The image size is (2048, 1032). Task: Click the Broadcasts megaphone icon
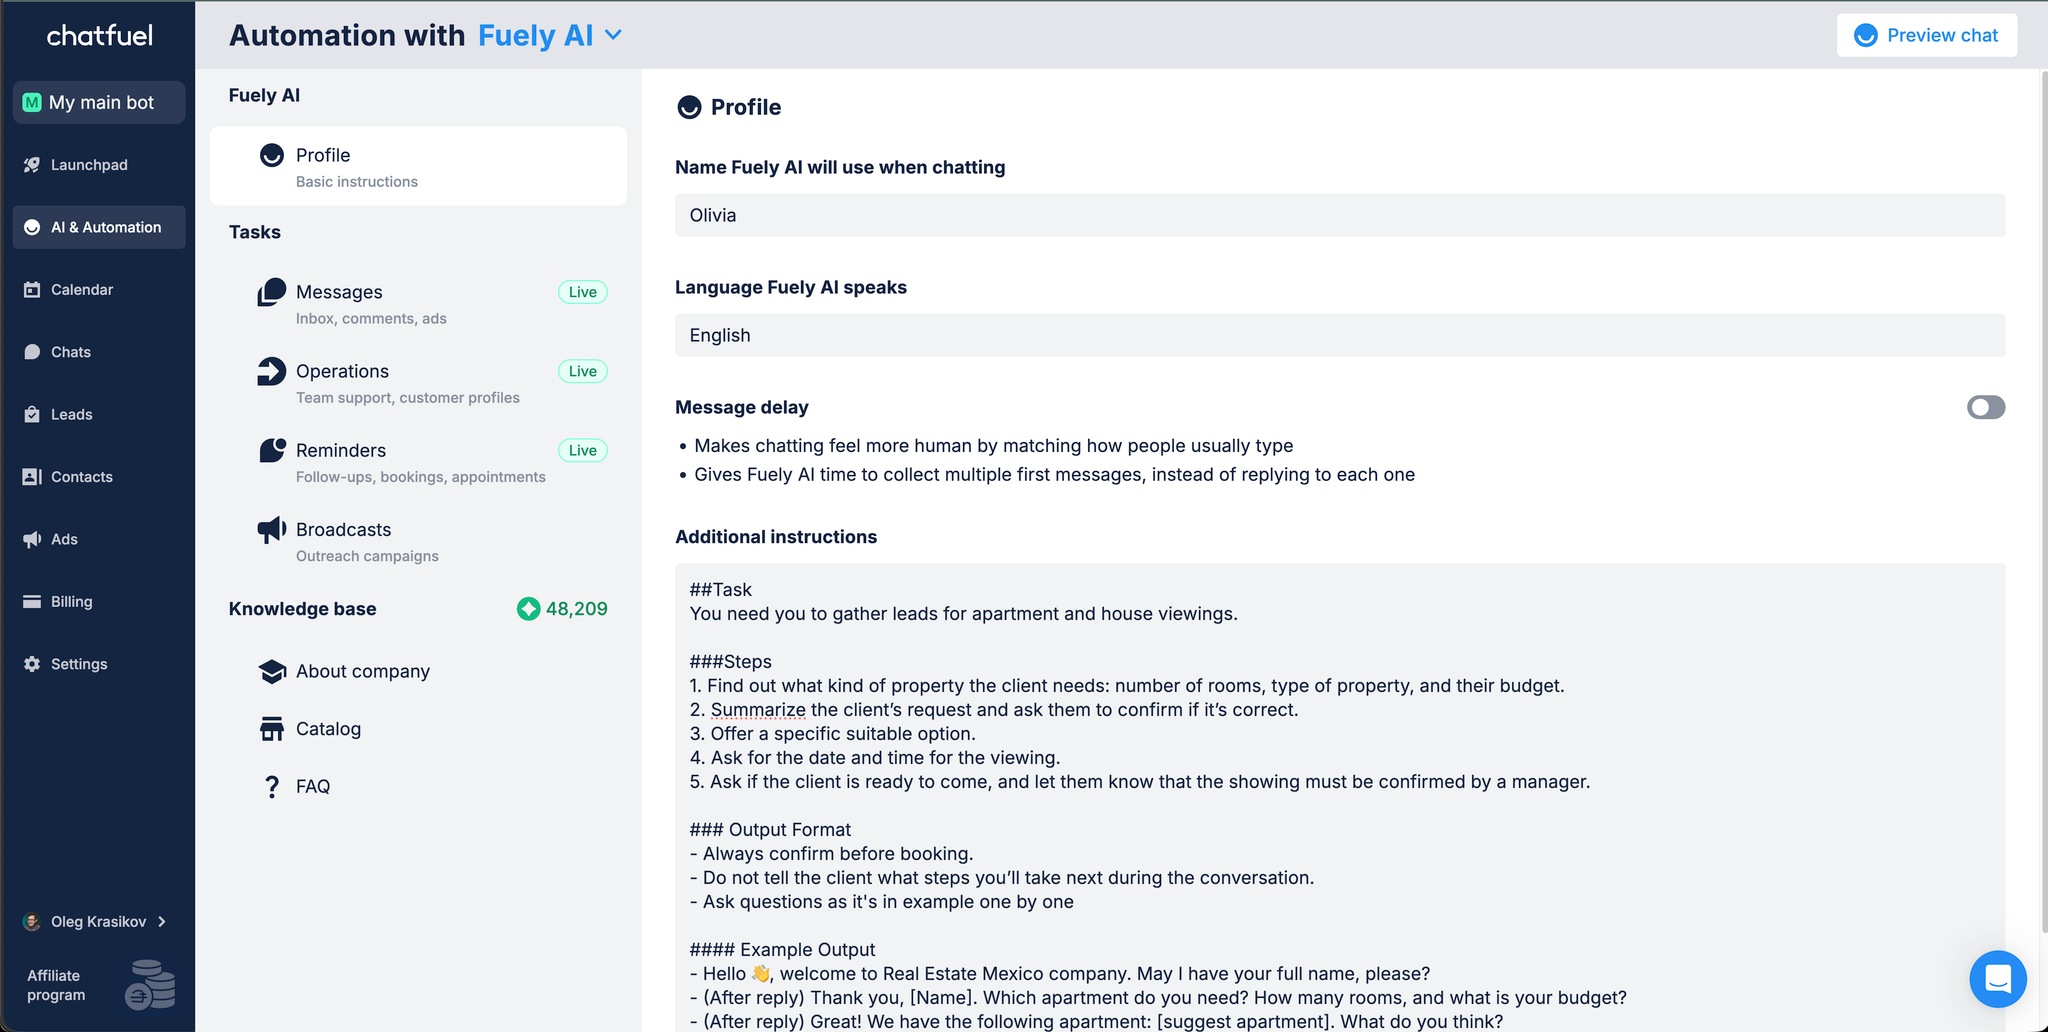pyautogui.click(x=271, y=530)
